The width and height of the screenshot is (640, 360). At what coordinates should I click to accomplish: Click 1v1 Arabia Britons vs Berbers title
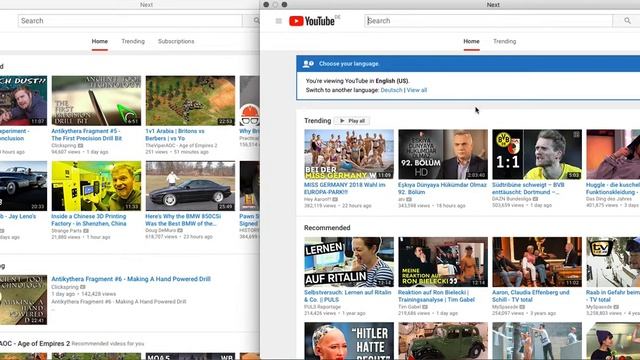175,135
